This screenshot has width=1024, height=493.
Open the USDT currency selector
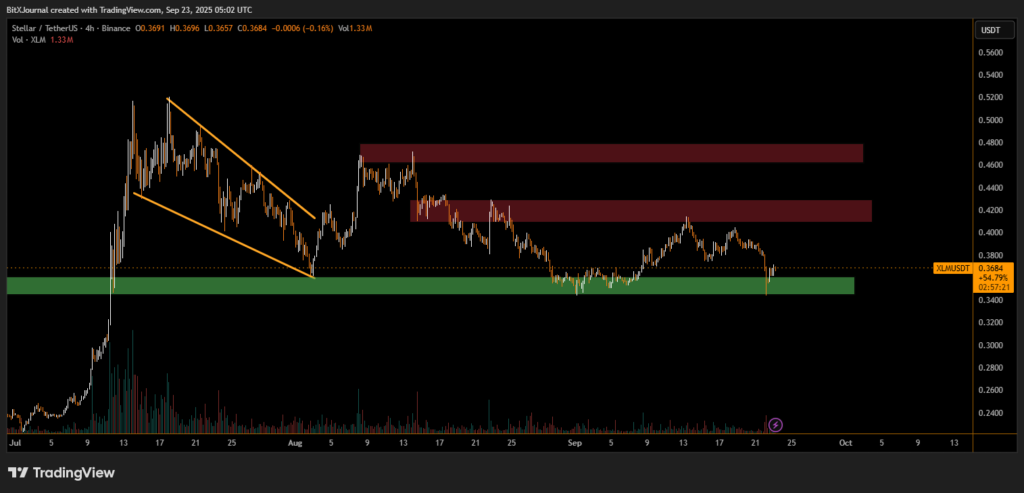(x=993, y=32)
